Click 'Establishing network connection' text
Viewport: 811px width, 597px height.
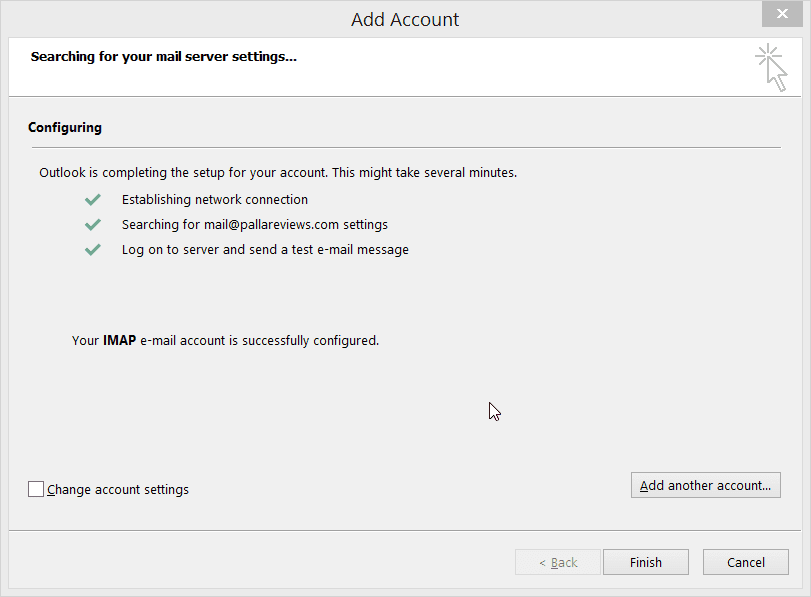215,200
